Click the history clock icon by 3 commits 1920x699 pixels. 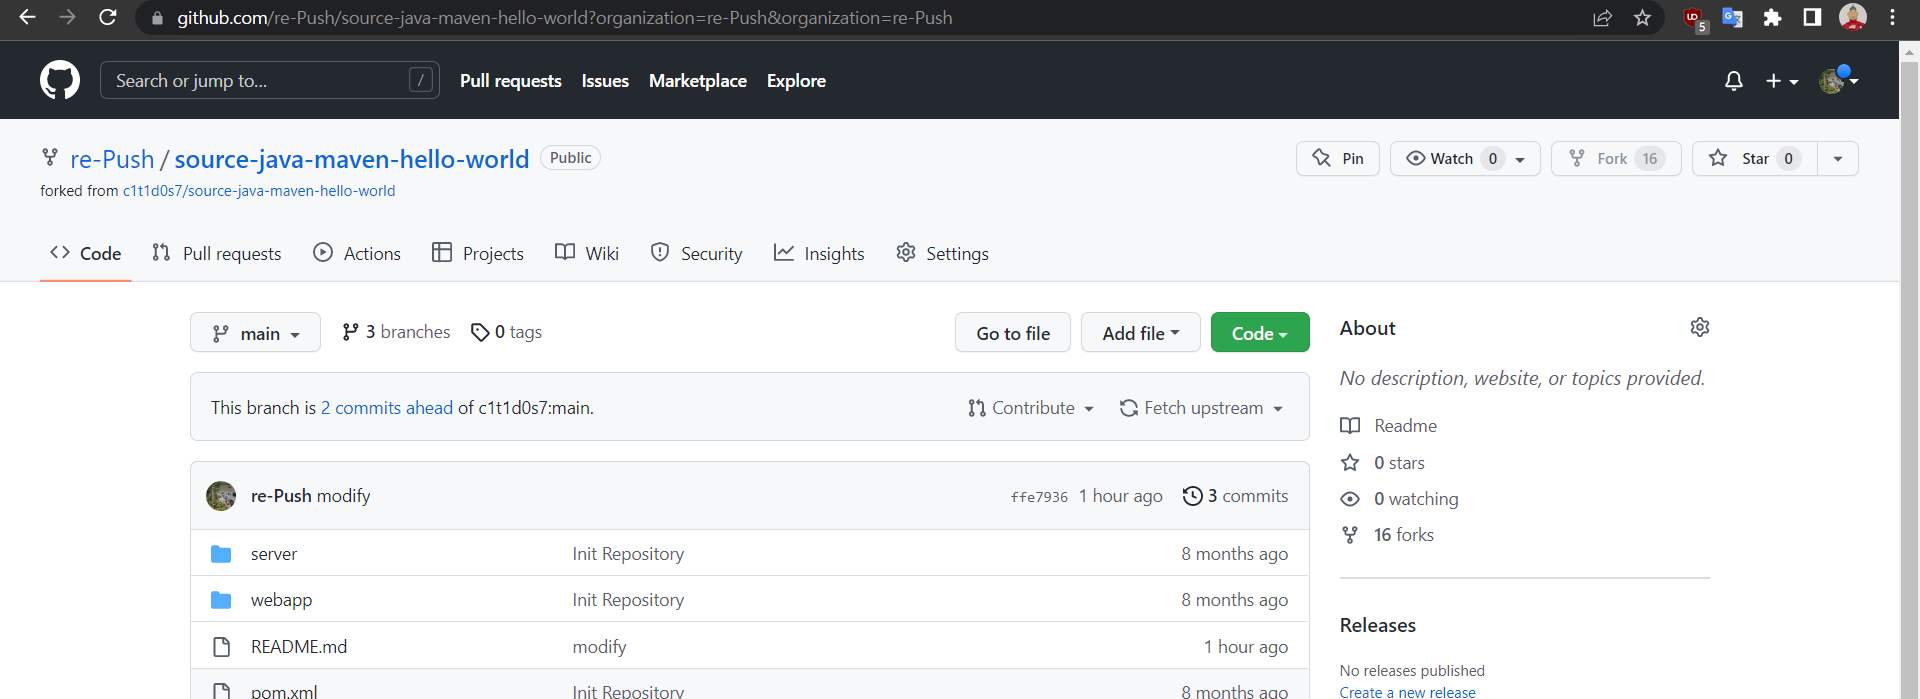1192,496
